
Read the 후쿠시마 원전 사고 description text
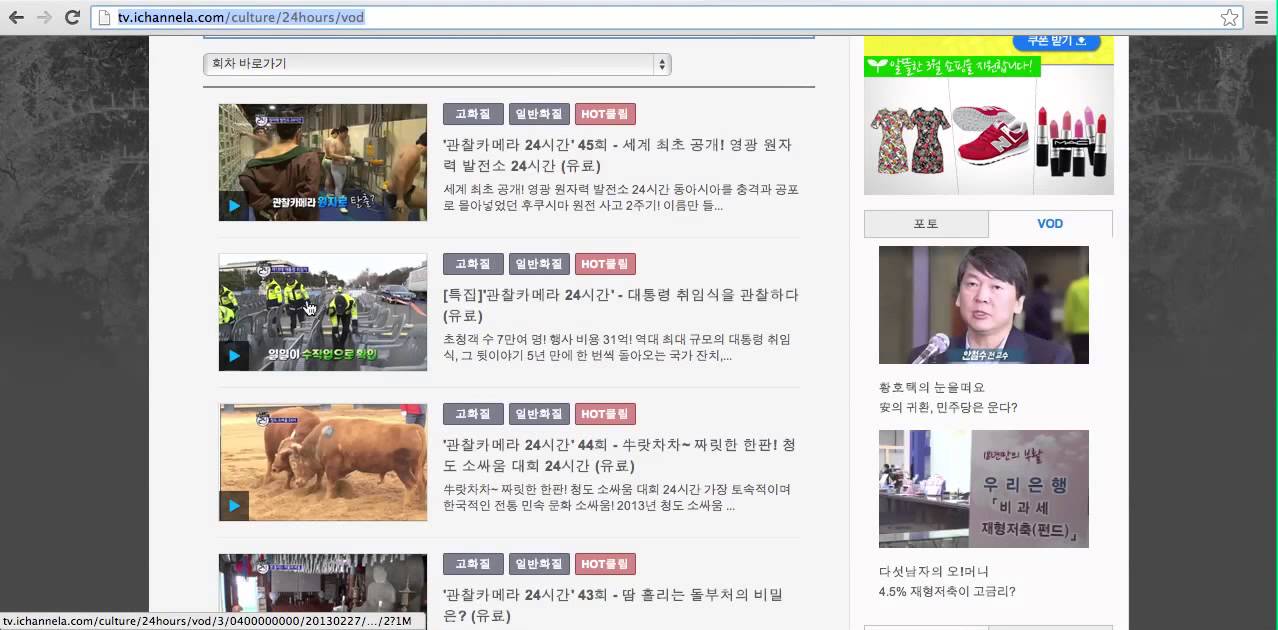click(x=620, y=197)
